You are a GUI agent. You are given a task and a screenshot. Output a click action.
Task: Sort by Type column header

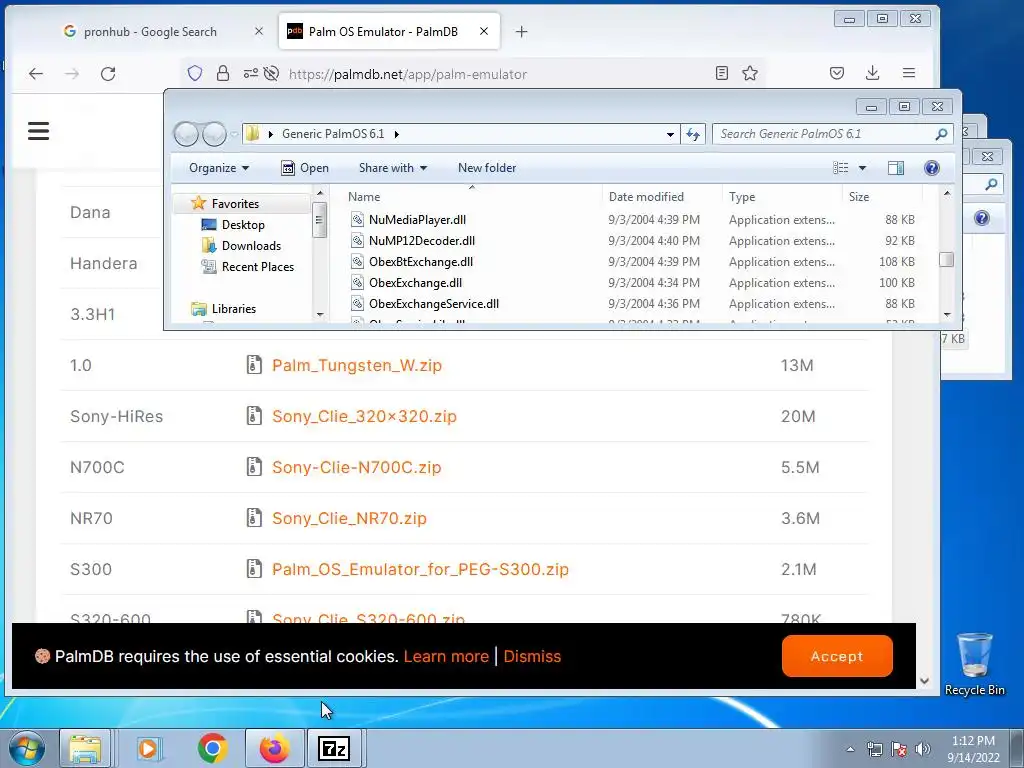pyautogui.click(x=742, y=197)
